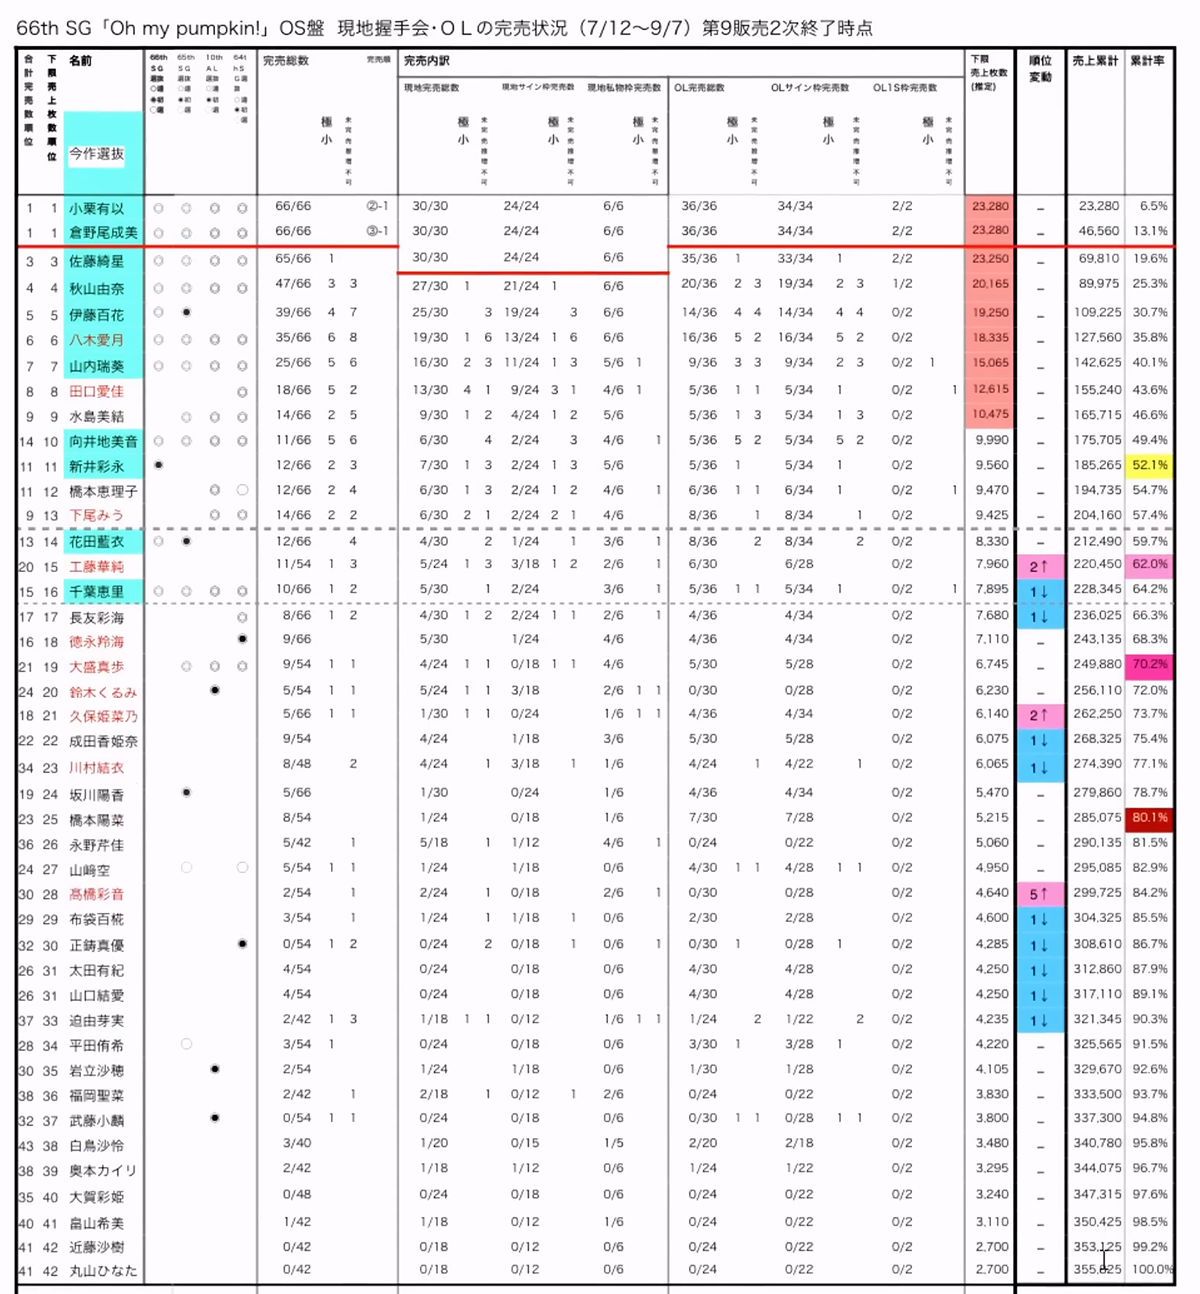This screenshot has height=1294, width=1200.
Task: Click the 2↑ rank arrow in 久保姫菜乃 row
Action: click(x=1039, y=715)
